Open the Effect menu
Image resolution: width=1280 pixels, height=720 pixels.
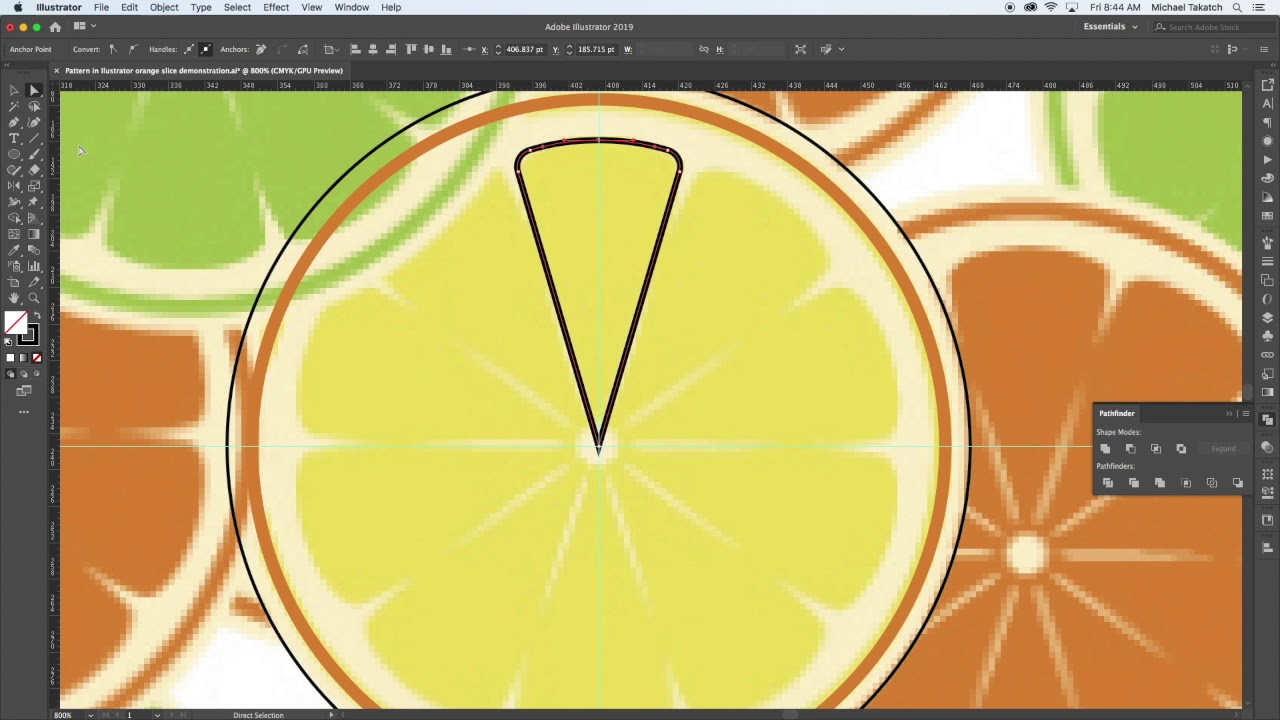[x=276, y=7]
